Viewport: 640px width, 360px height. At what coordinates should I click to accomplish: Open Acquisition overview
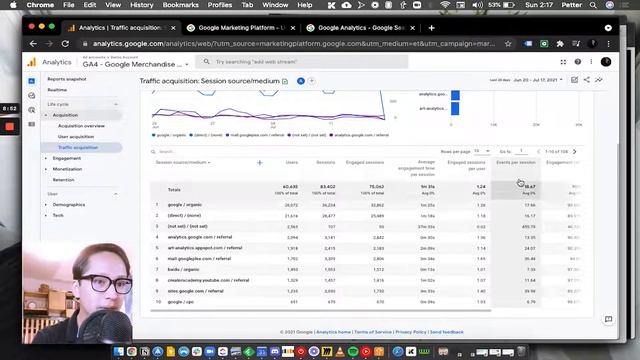[x=81, y=126]
